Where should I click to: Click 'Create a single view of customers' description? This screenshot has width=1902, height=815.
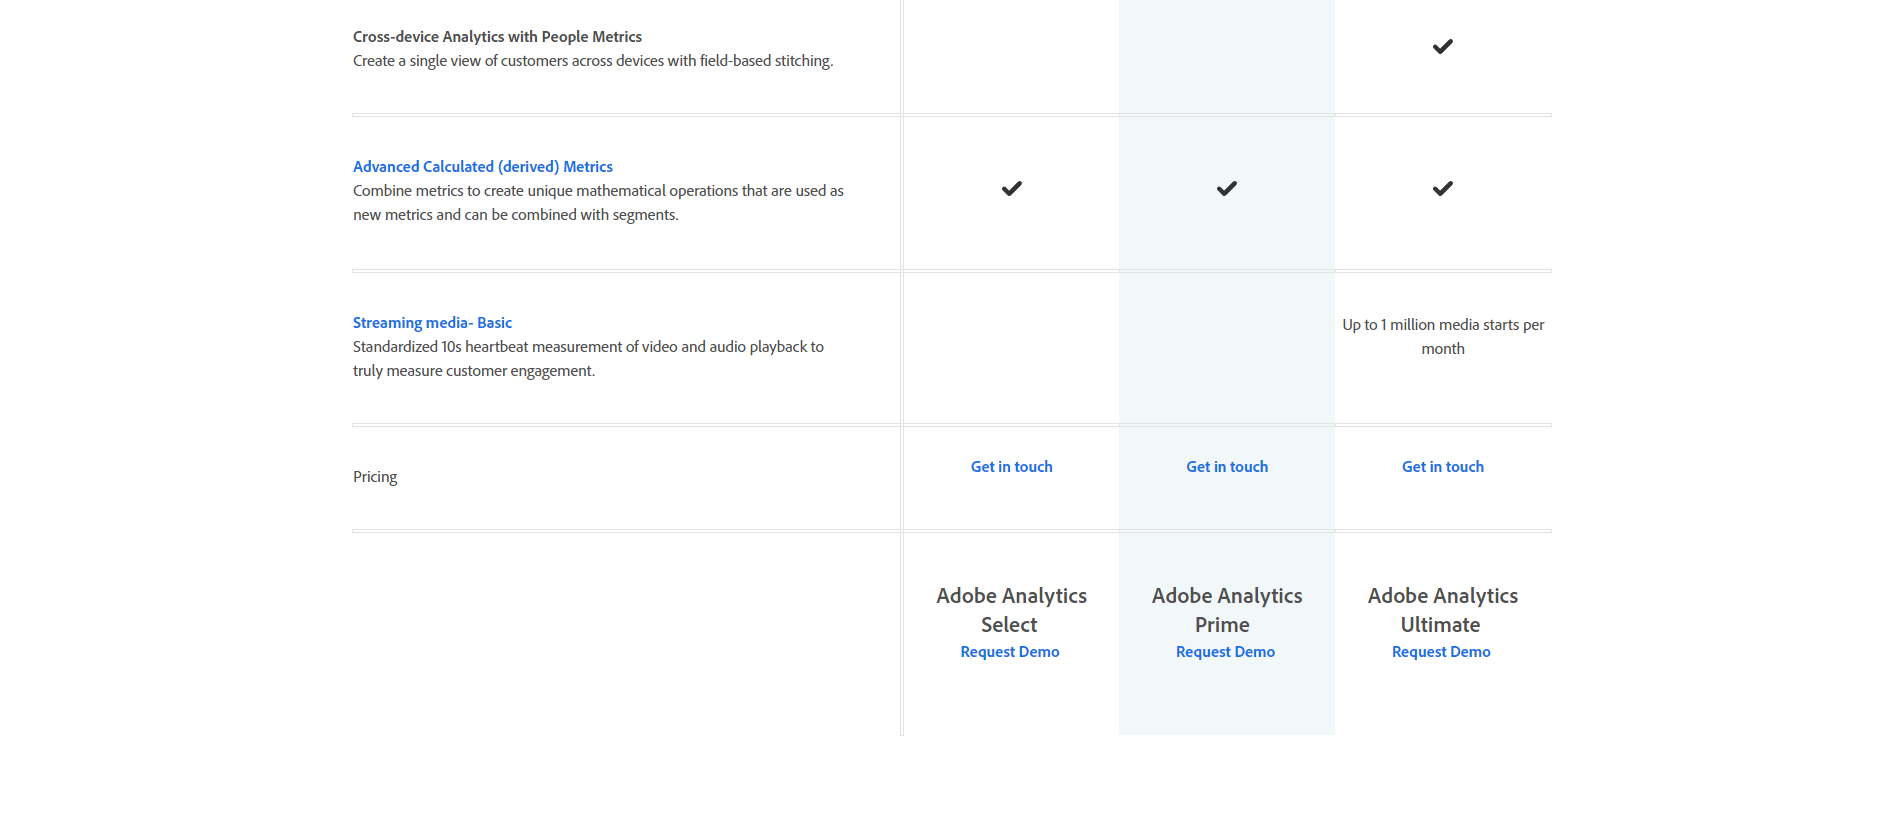(x=593, y=61)
